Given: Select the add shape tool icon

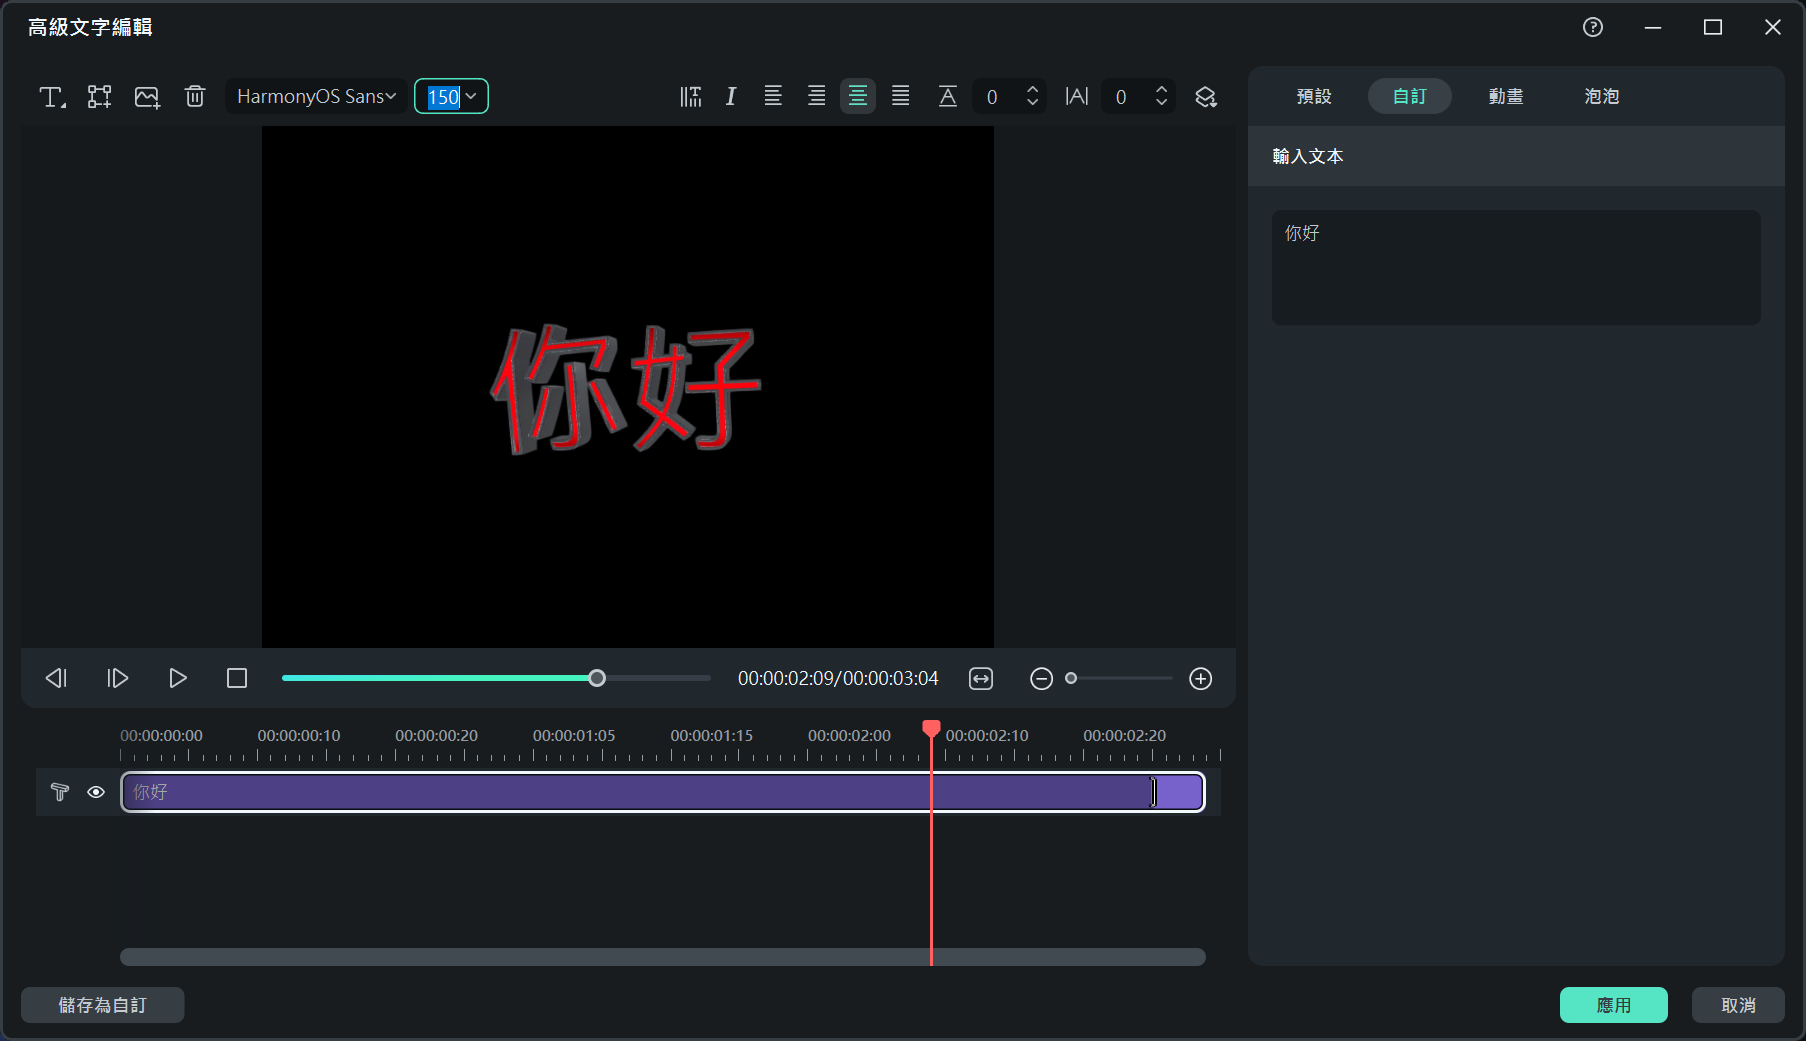Looking at the screenshot, I should 99,97.
